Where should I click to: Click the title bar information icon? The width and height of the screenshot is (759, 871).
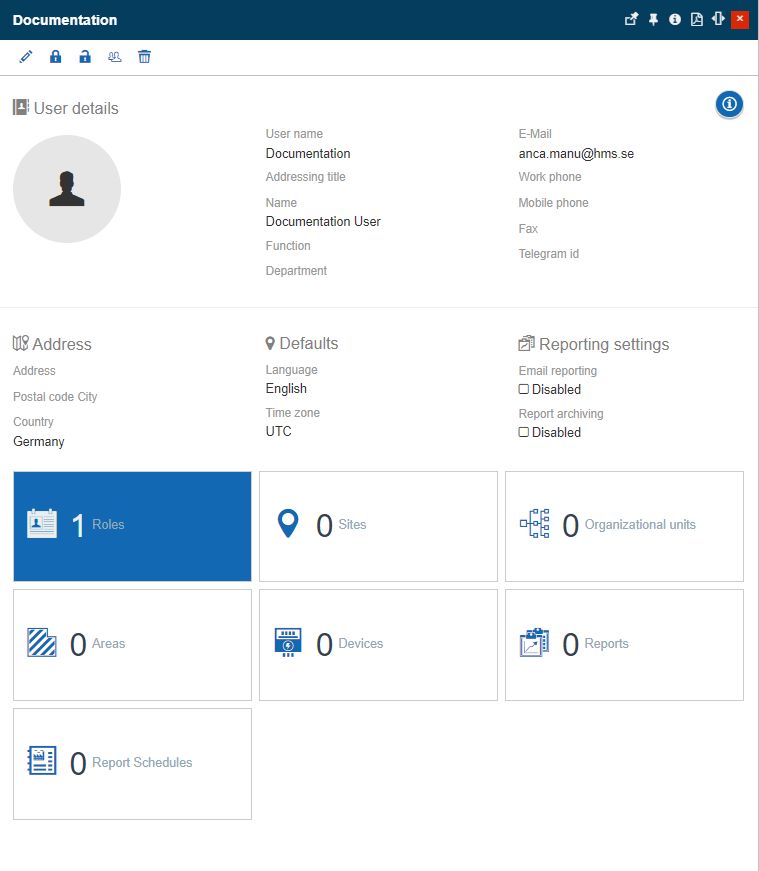(675, 19)
